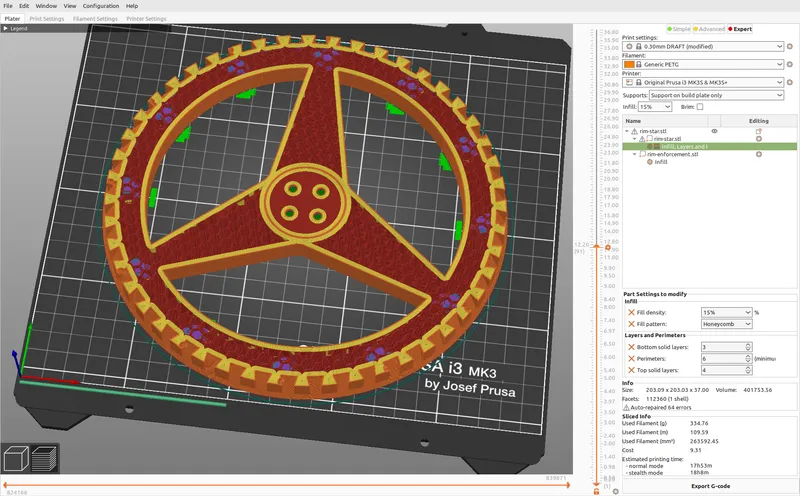Select the rim-enforcement.stl part
The height and width of the screenshot is (496, 800).
(672, 154)
